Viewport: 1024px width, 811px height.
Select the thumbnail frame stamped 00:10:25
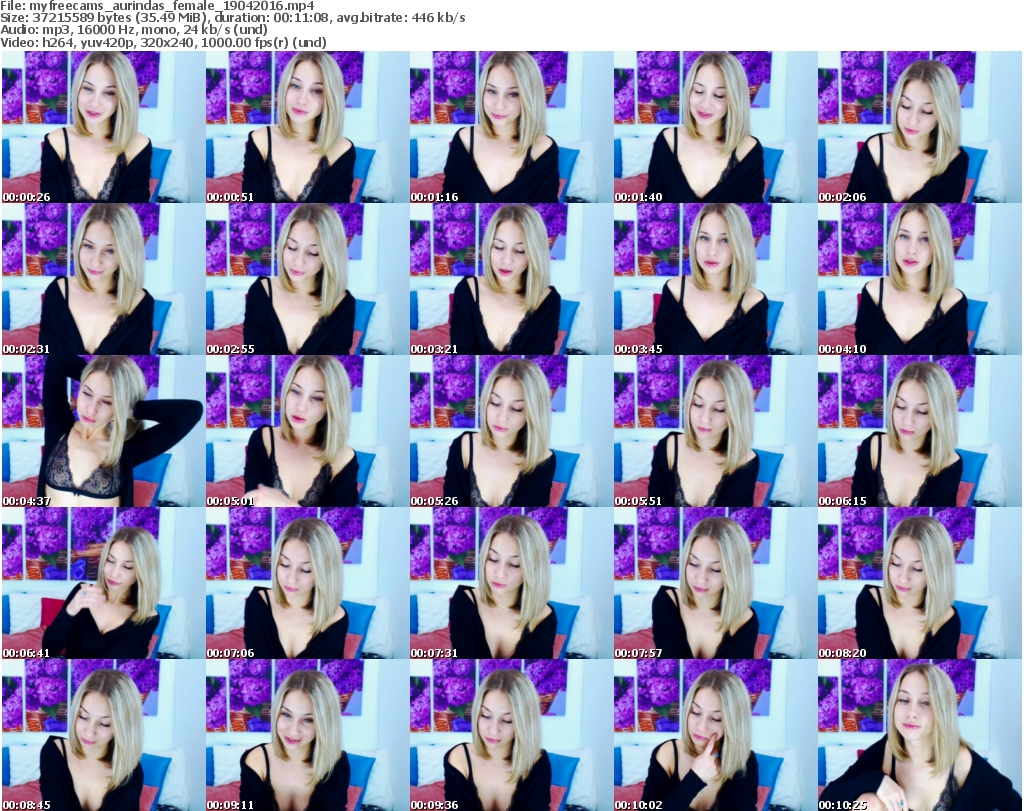pos(920,735)
